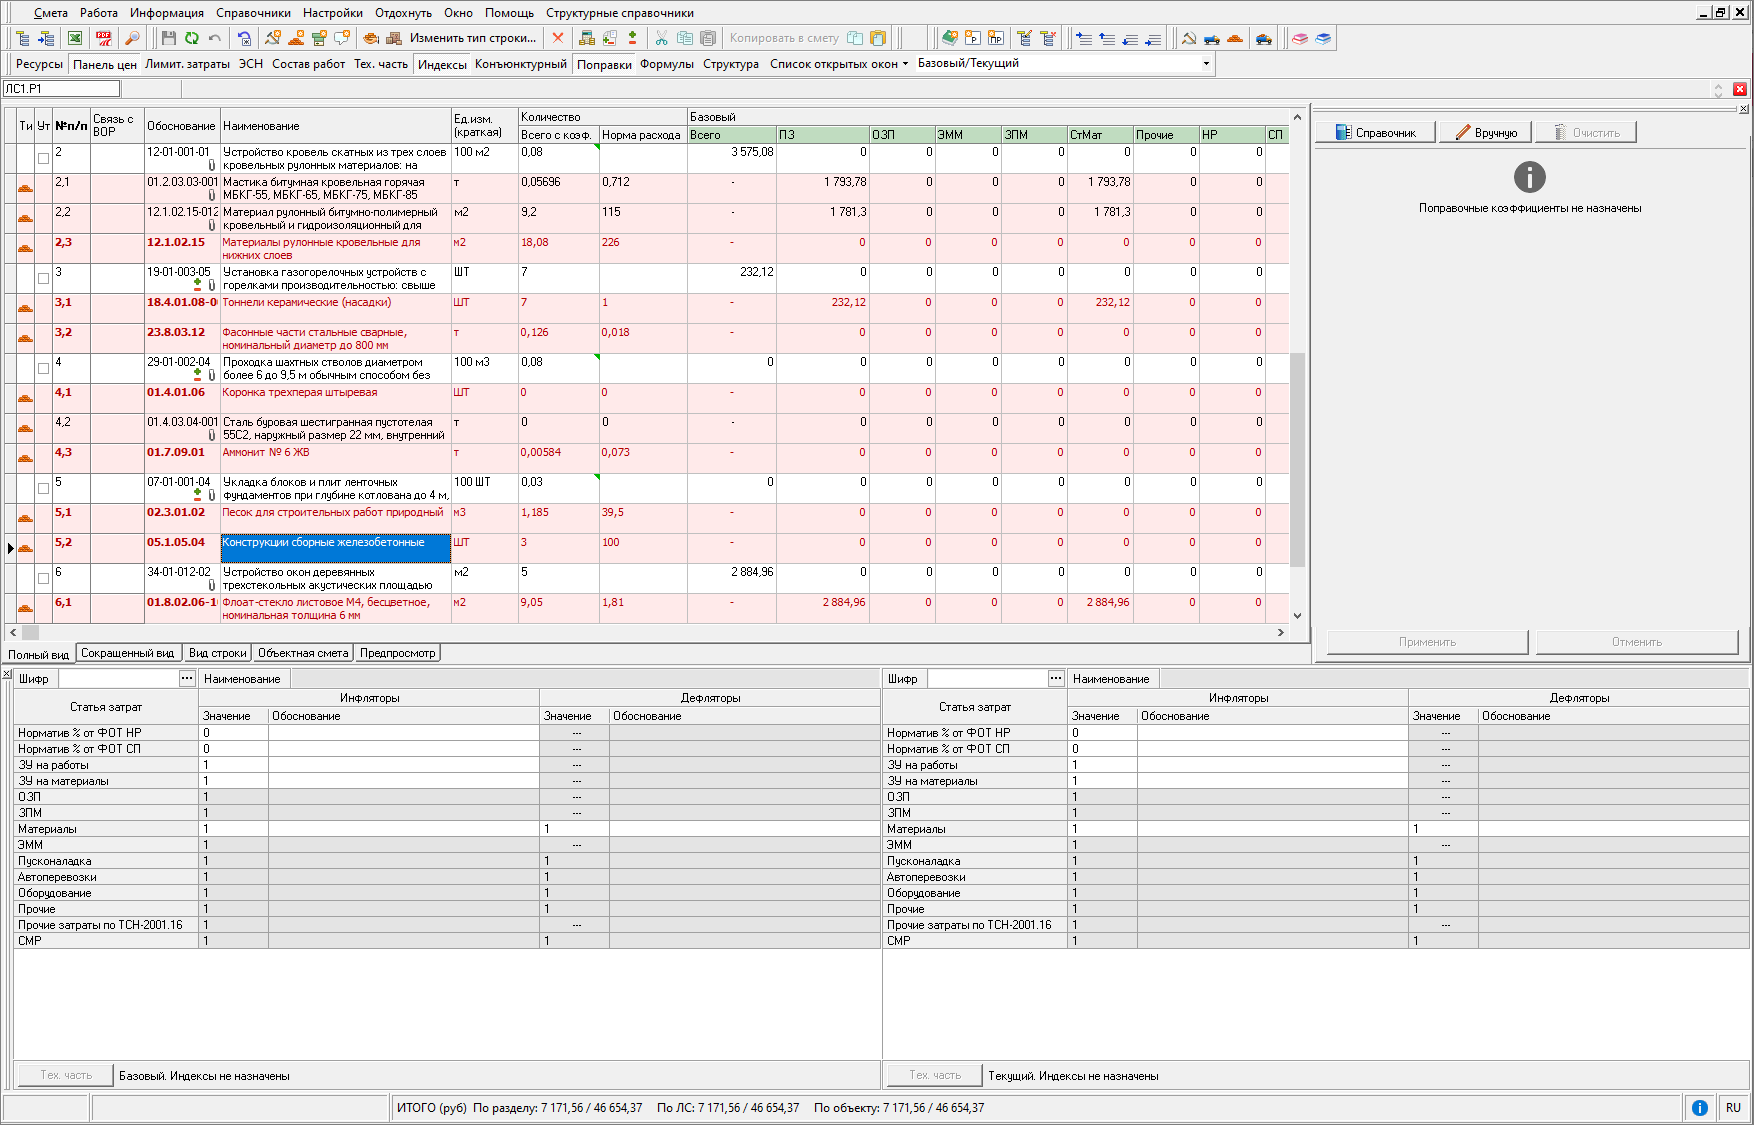The height and width of the screenshot is (1125, 1754).
Task: Tick the checkbox for row 4
Action: 43,368
